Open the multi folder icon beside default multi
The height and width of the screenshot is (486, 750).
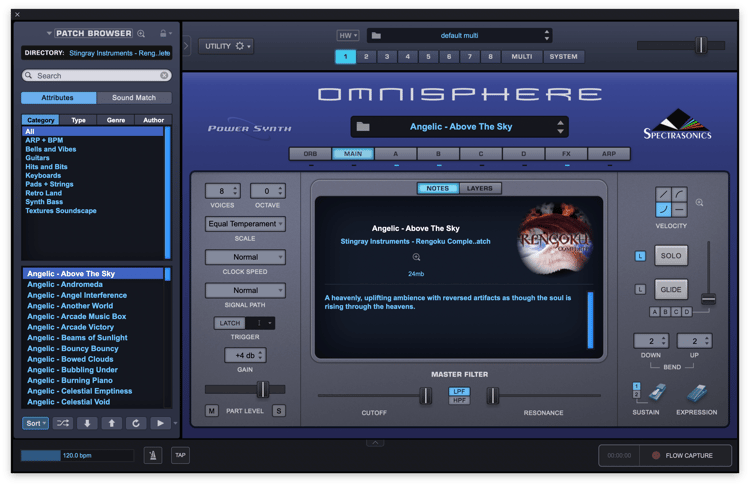376,35
